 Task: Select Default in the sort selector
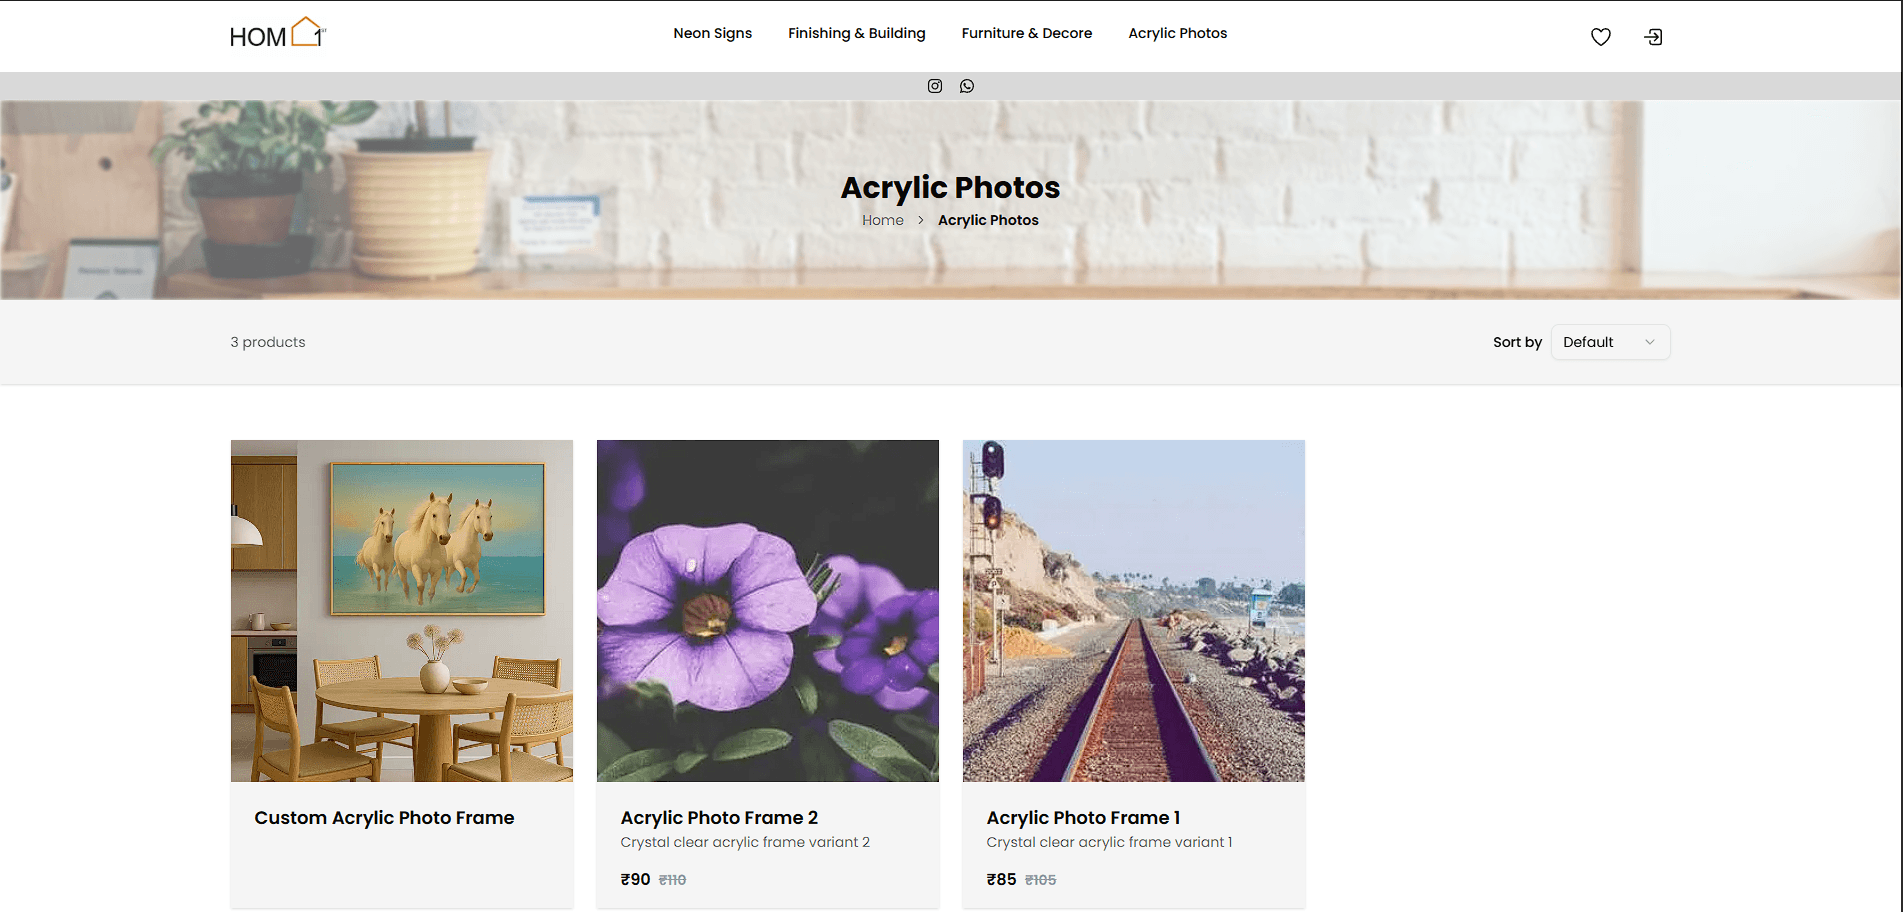click(x=1589, y=341)
